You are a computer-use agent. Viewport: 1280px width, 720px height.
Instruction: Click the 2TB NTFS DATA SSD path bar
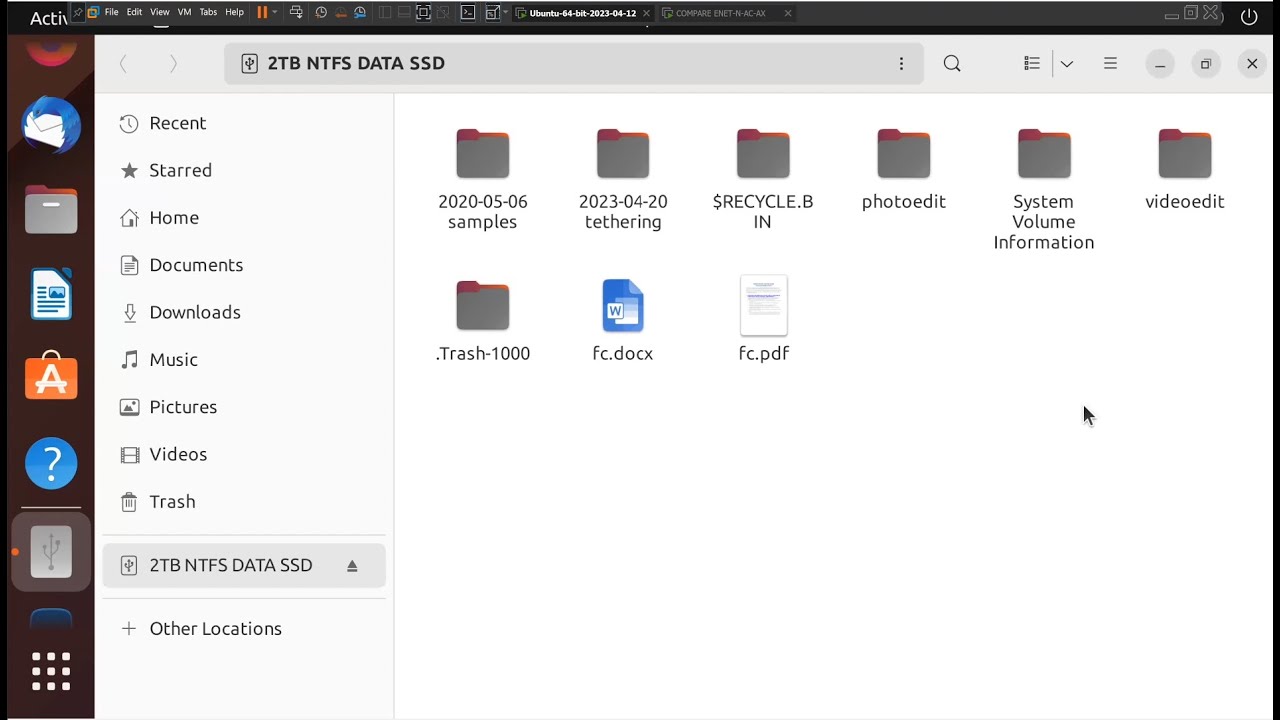[574, 63]
